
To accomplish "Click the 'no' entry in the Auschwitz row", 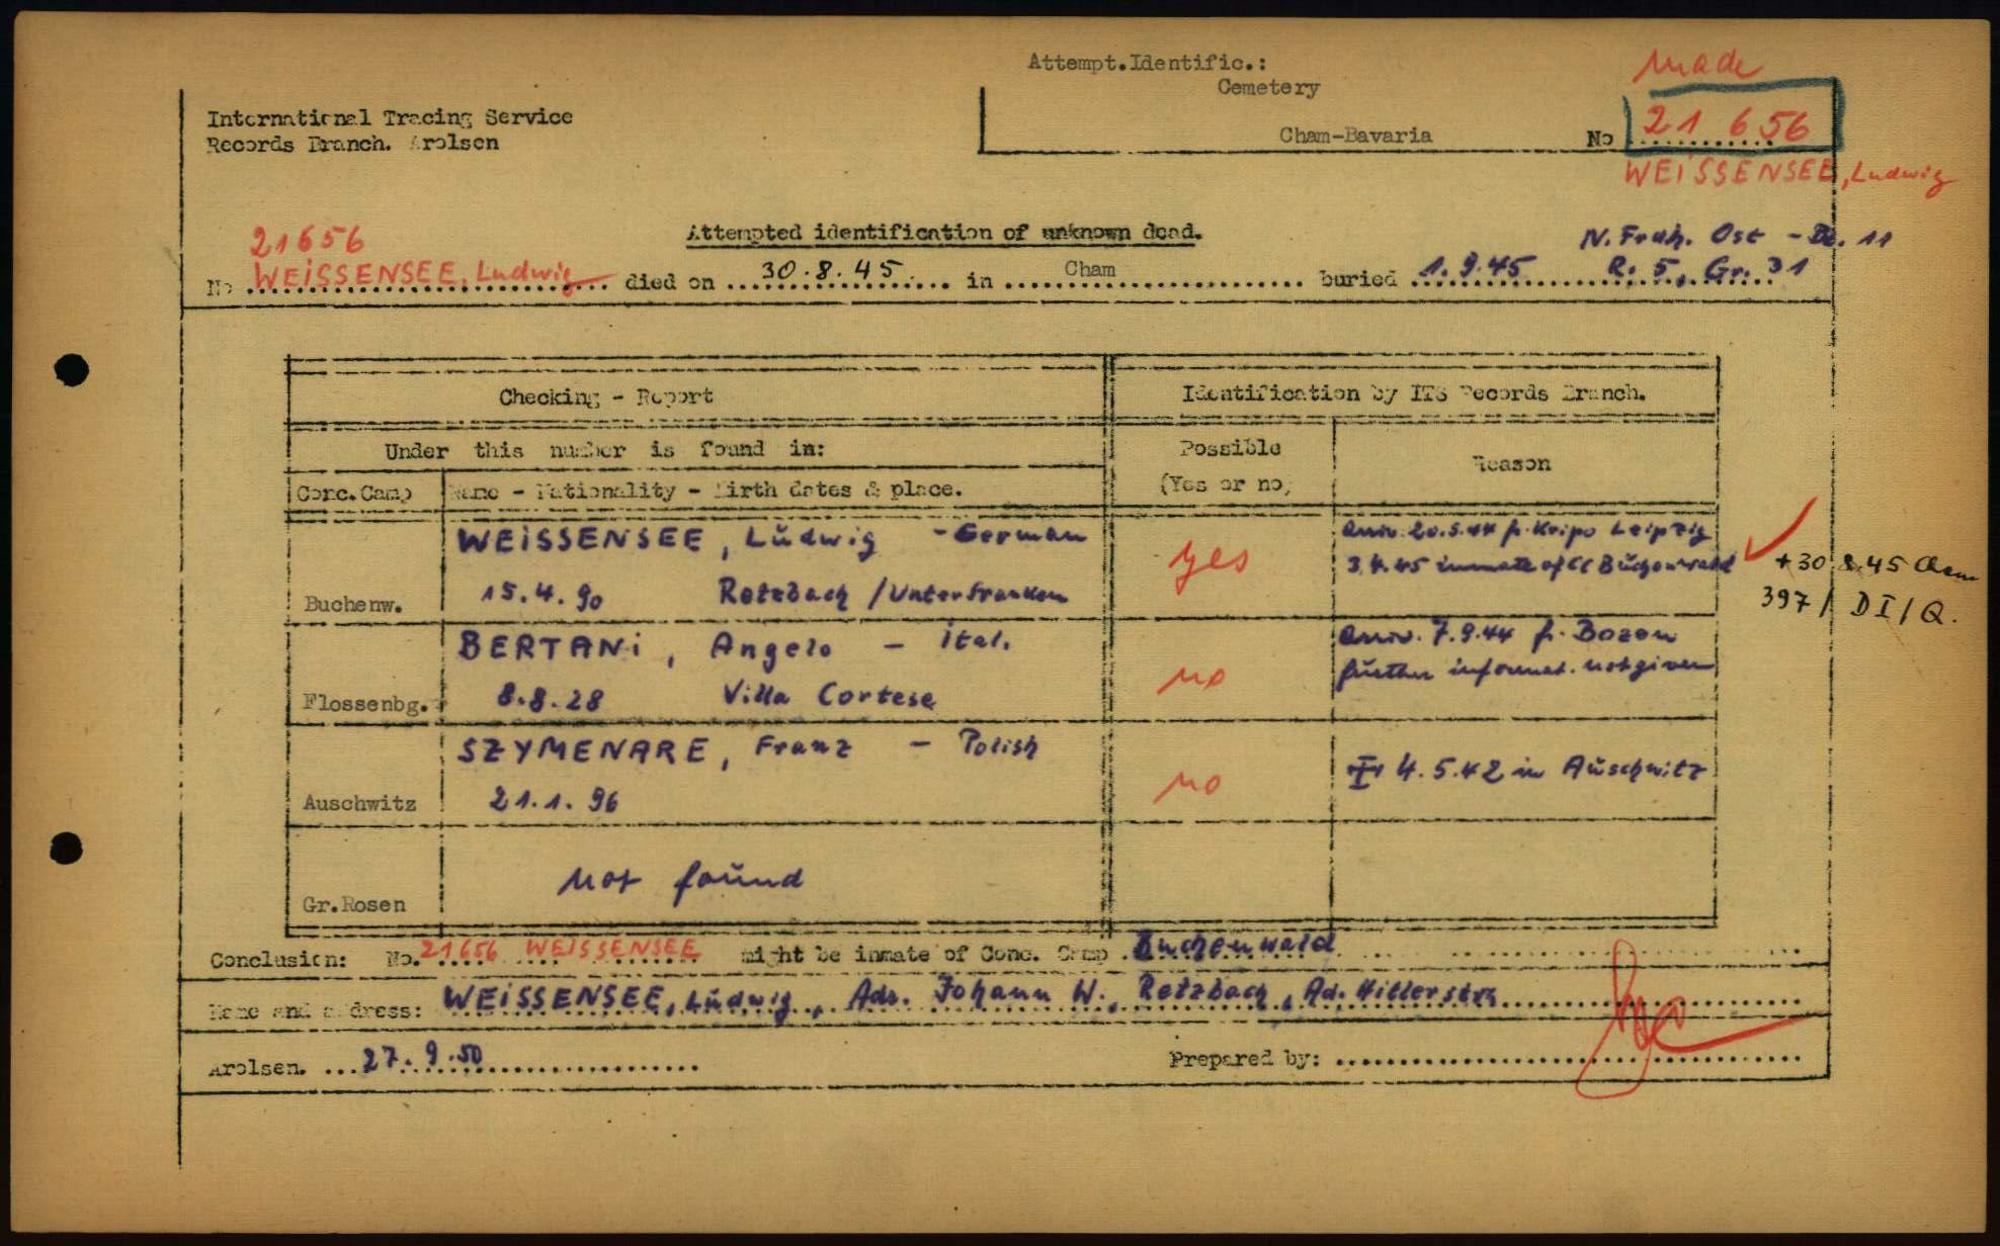I will (1188, 784).
